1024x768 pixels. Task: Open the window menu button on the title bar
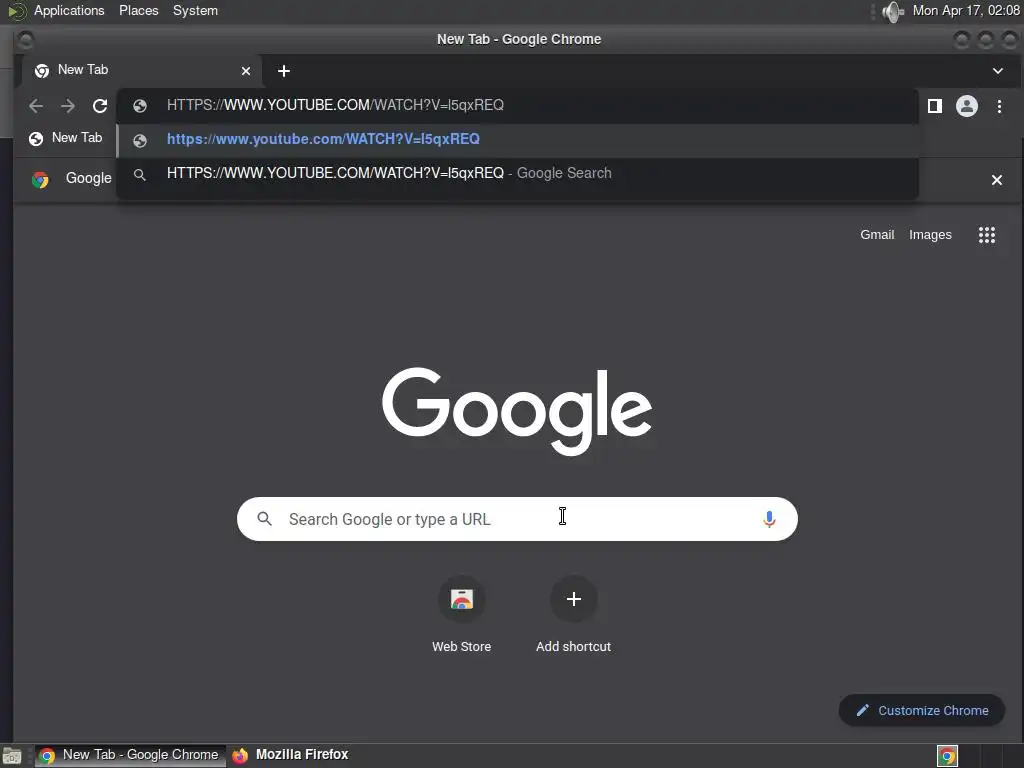(x=25, y=40)
